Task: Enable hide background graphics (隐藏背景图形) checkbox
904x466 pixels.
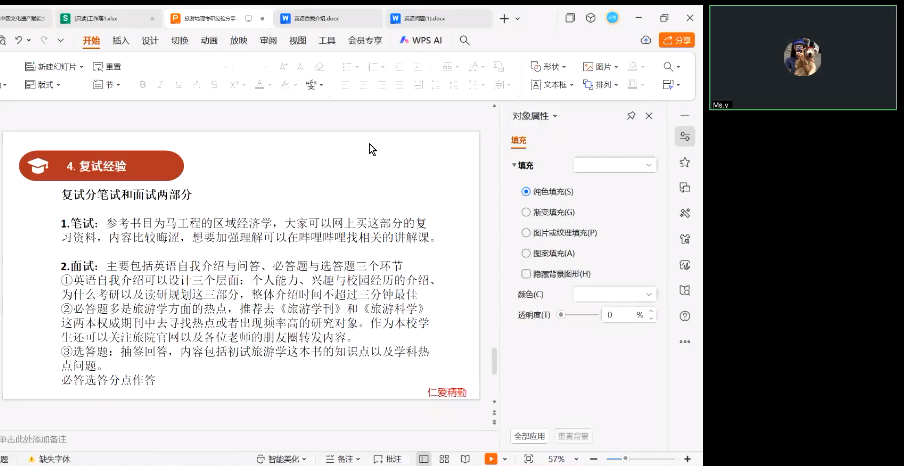Action: [526, 274]
